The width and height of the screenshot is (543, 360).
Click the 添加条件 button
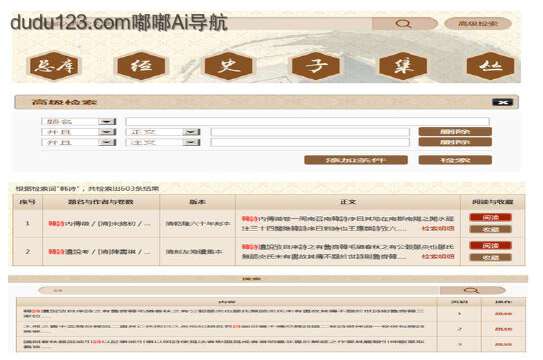(x=356, y=160)
